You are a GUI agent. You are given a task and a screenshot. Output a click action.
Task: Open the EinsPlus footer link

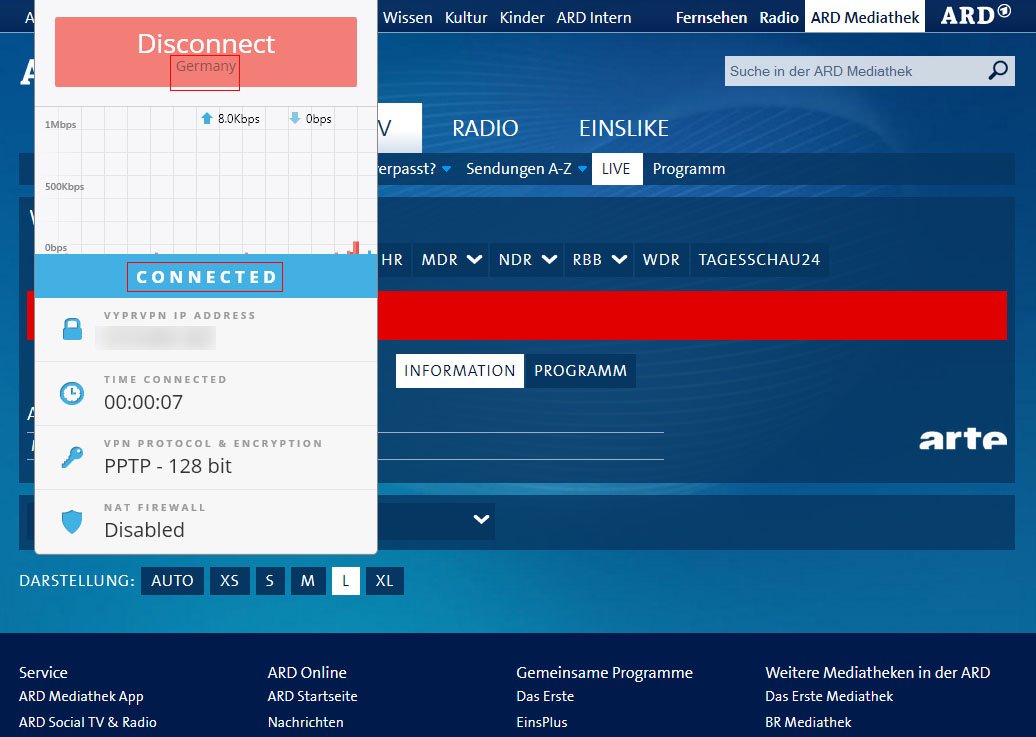click(x=542, y=722)
